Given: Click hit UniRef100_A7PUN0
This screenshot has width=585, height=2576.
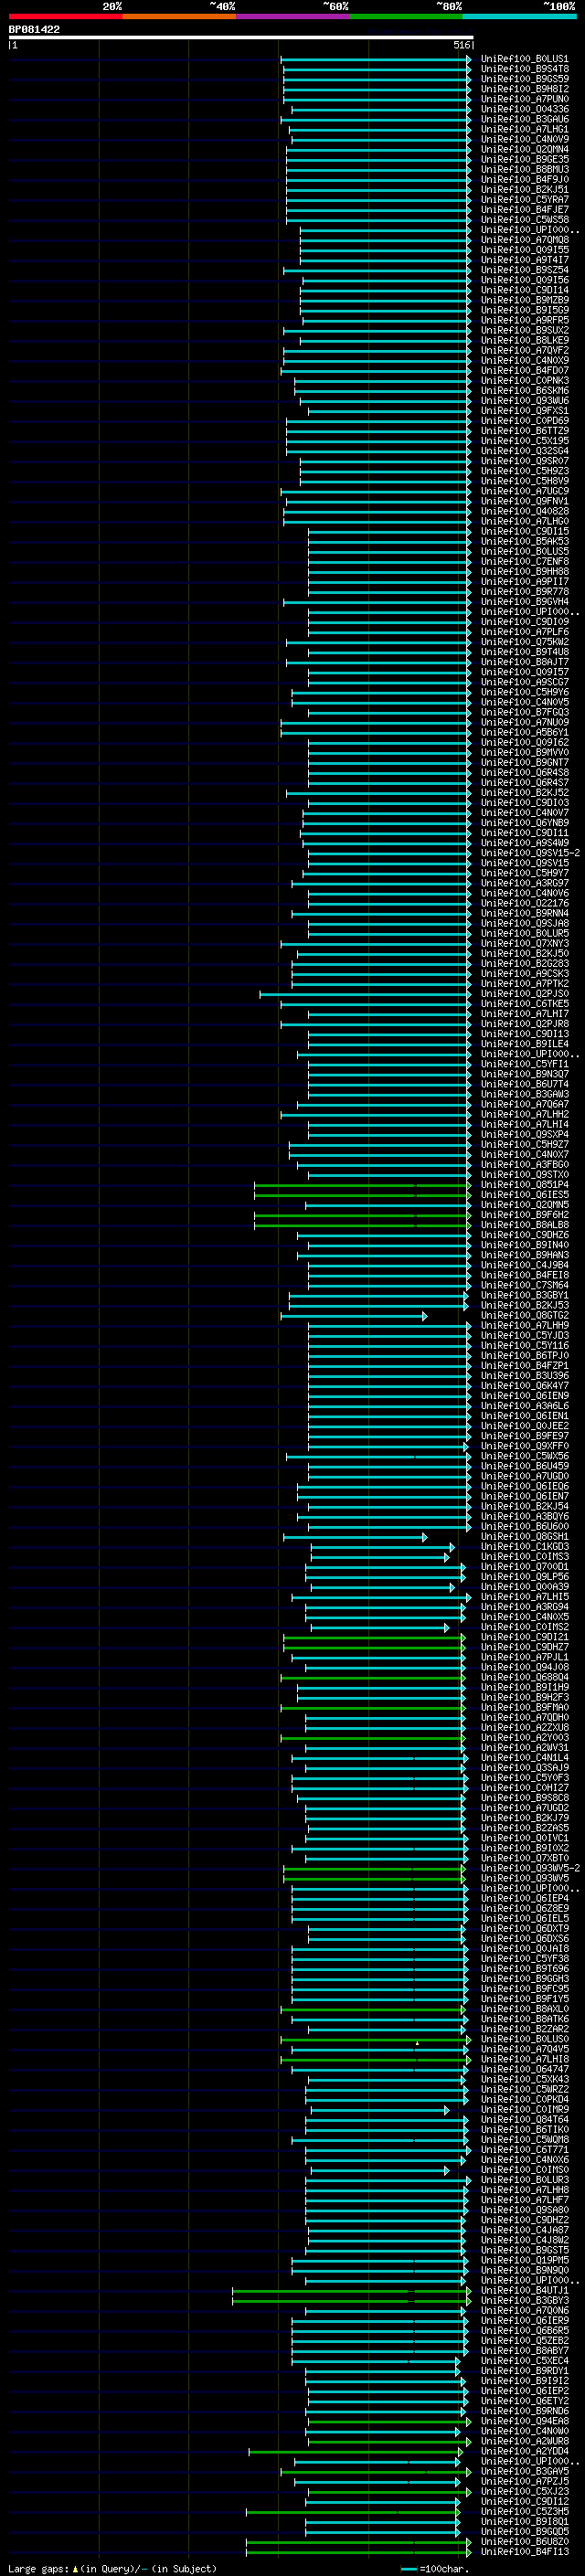Looking at the screenshot, I should [524, 99].
